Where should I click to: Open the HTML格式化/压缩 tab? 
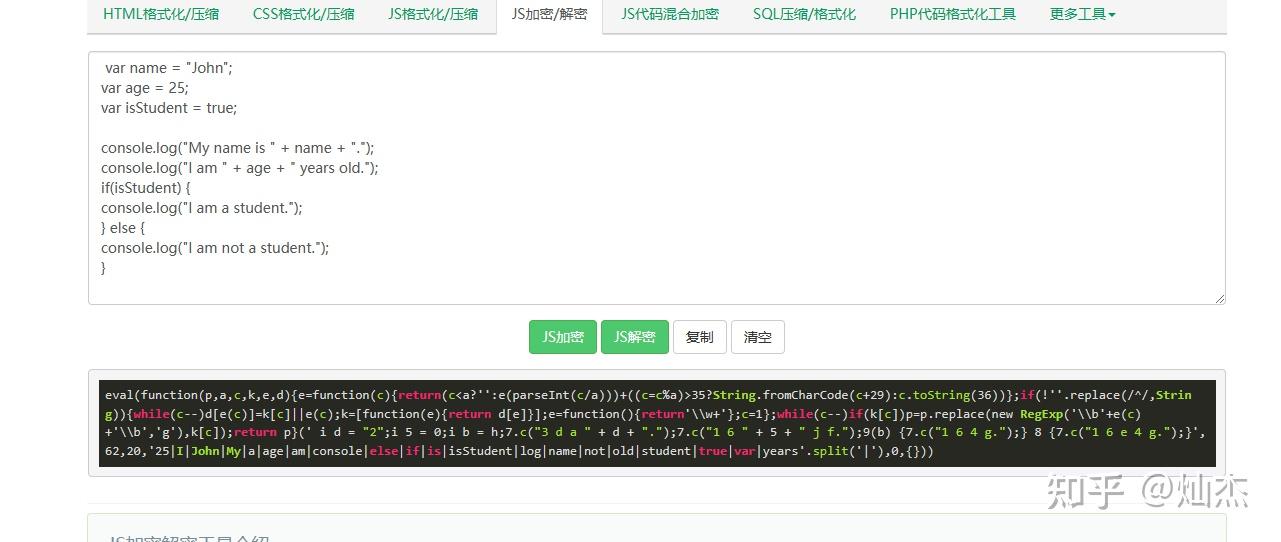161,15
